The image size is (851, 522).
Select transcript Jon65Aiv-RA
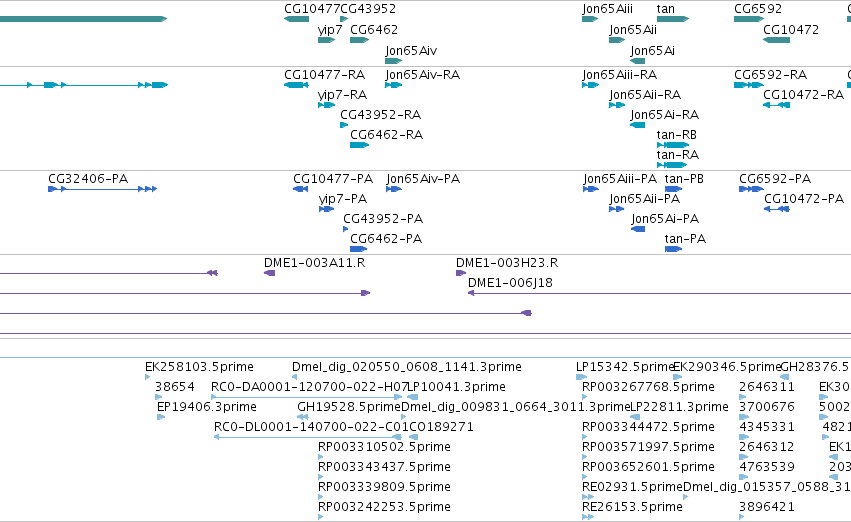[x=423, y=75]
